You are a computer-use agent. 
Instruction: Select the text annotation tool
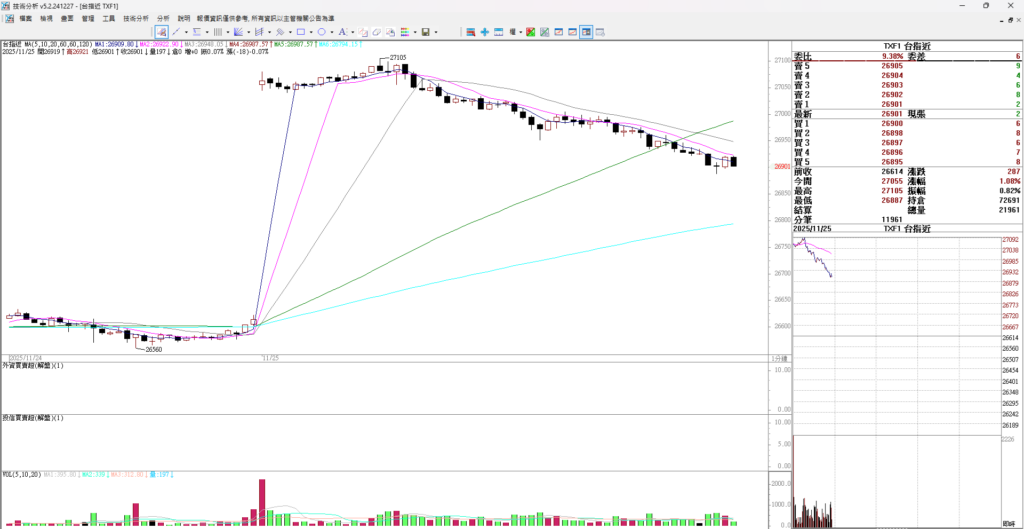(x=342, y=32)
